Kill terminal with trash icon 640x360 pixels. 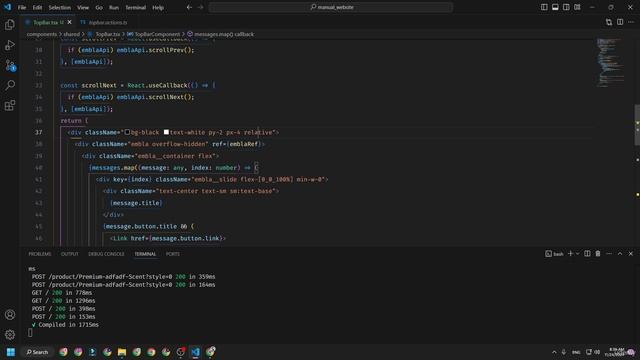(598, 254)
